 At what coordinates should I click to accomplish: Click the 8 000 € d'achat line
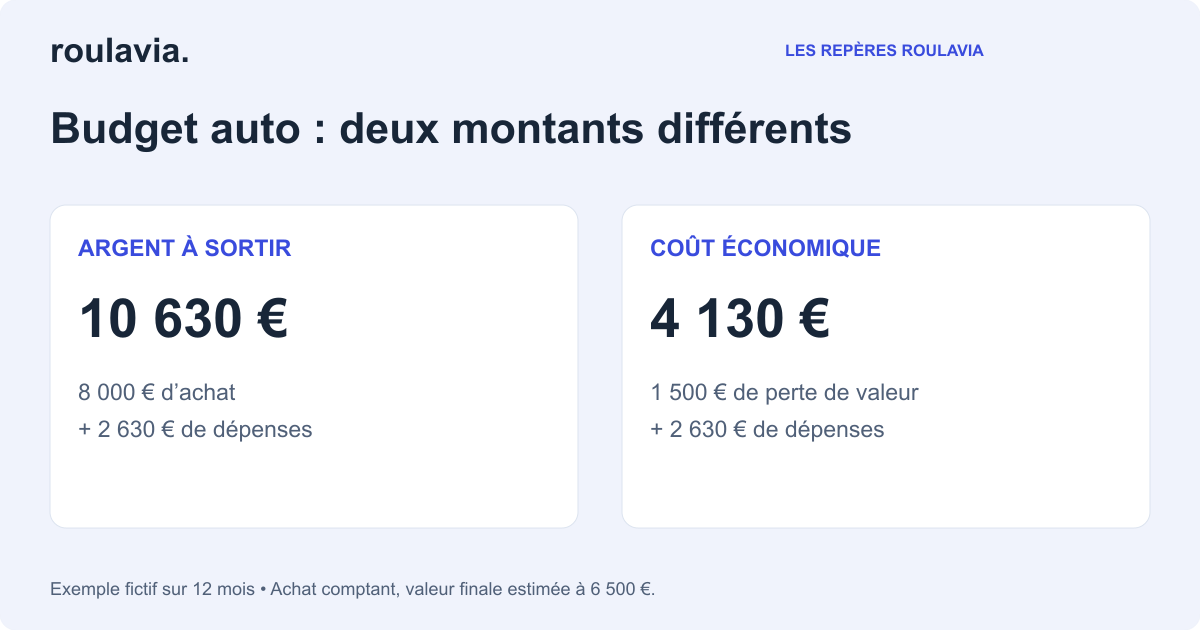pyautogui.click(x=157, y=392)
